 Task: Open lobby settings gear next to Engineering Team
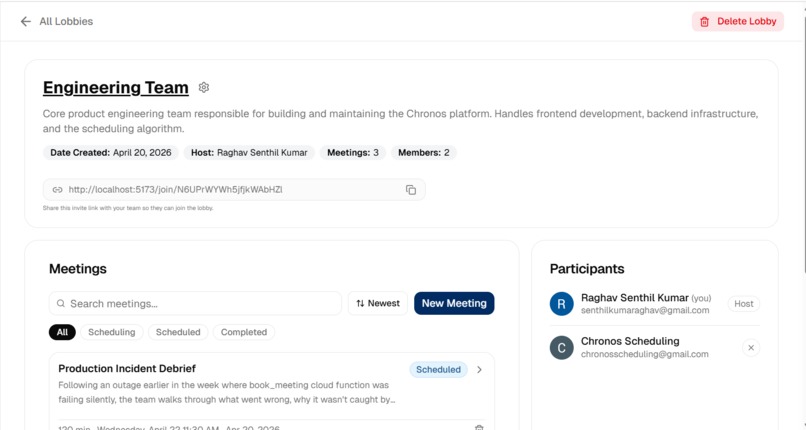point(204,87)
